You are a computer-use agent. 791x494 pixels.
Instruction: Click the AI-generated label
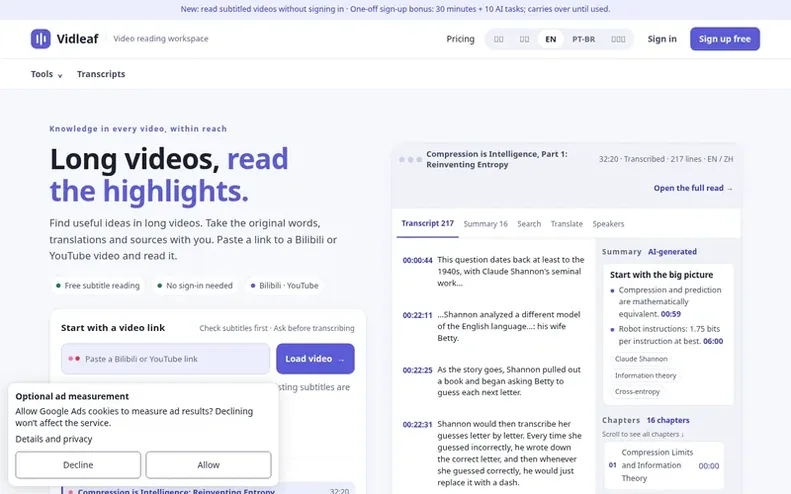[x=672, y=252]
